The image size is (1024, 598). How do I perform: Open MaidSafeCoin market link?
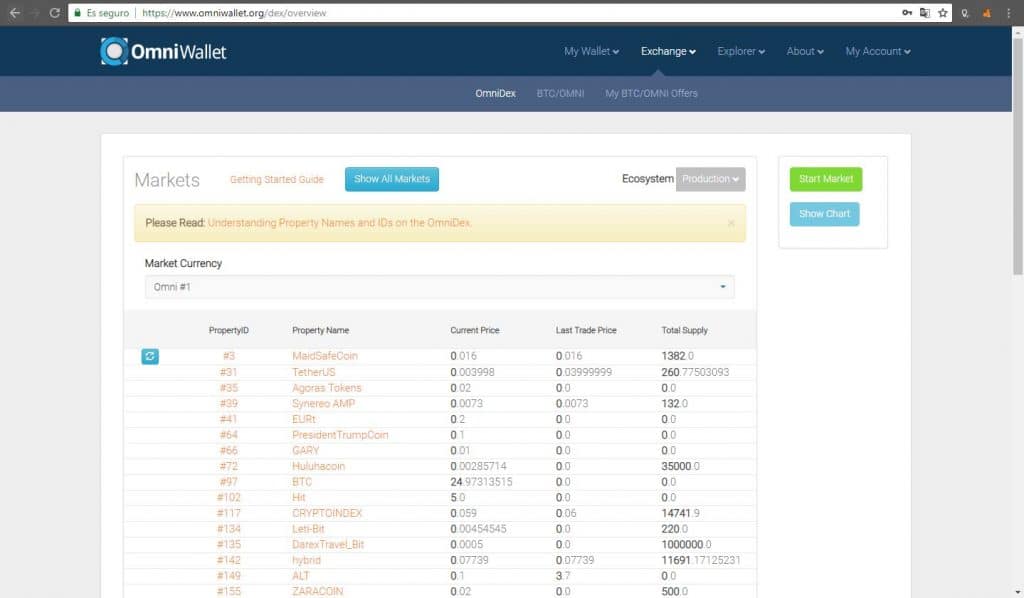[325, 356]
